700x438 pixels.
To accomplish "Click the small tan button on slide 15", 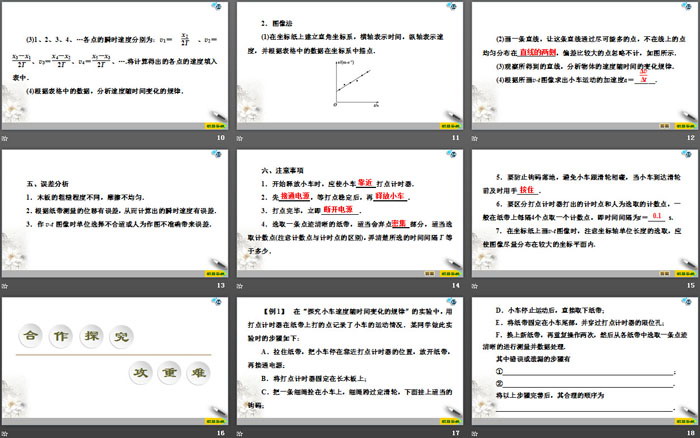I will pyautogui.click(x=665, y=273).
